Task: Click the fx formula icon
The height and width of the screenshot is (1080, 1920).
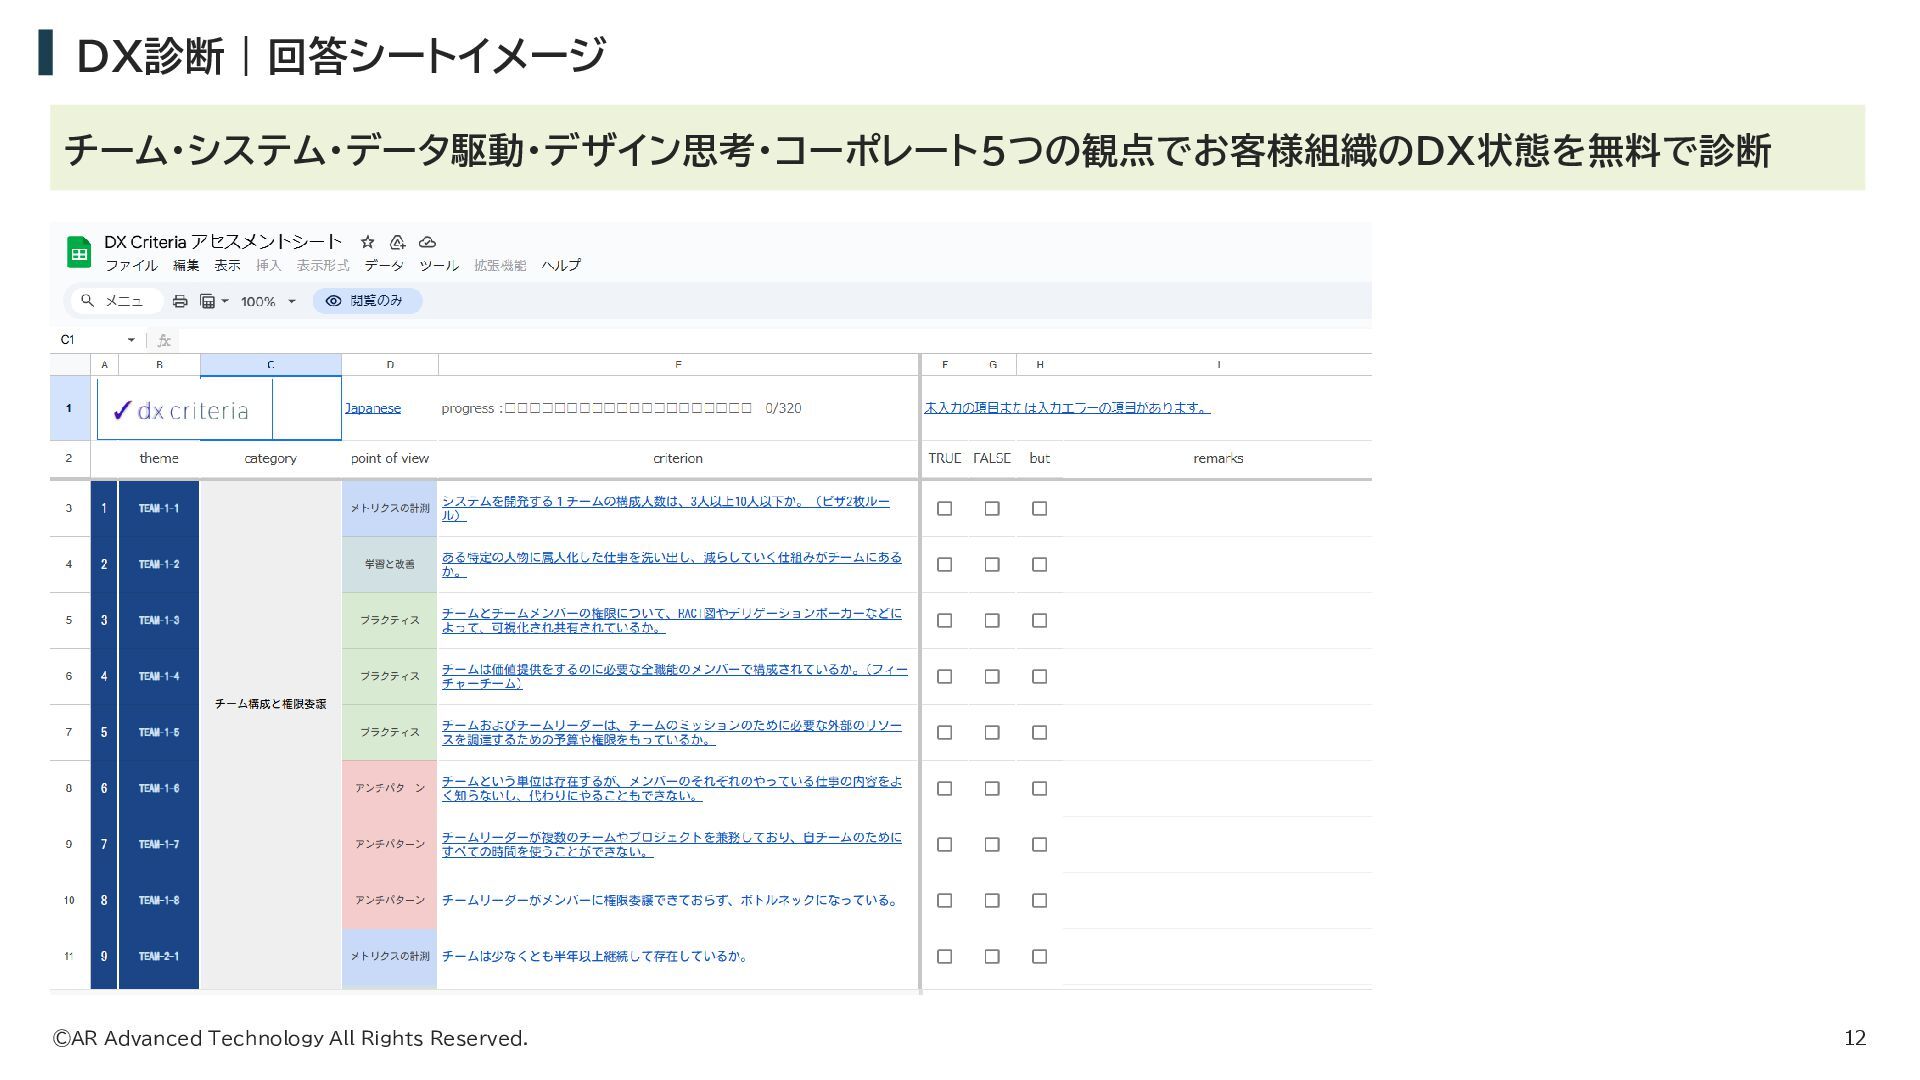Action: tap(164, 340)
